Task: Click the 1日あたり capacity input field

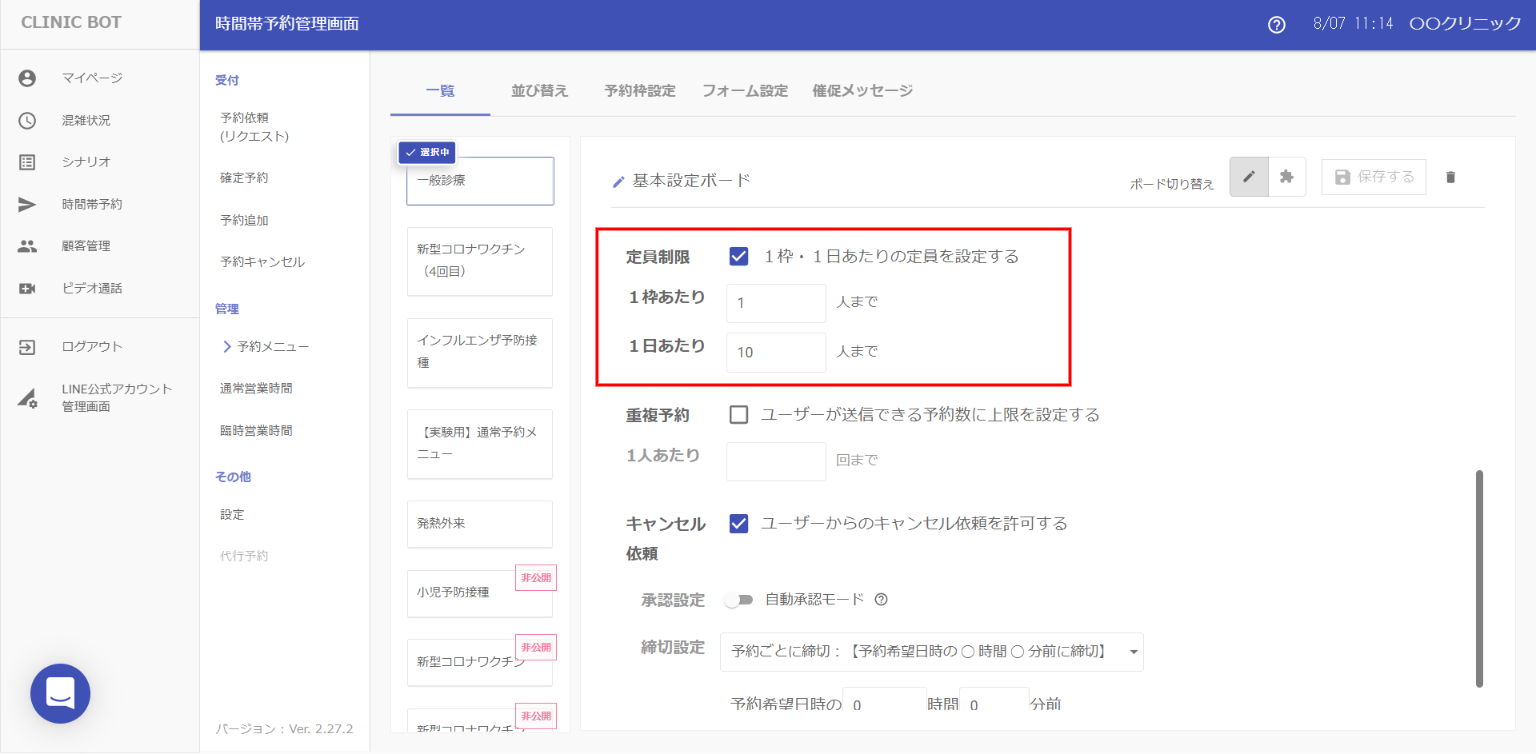Action: 776,352
